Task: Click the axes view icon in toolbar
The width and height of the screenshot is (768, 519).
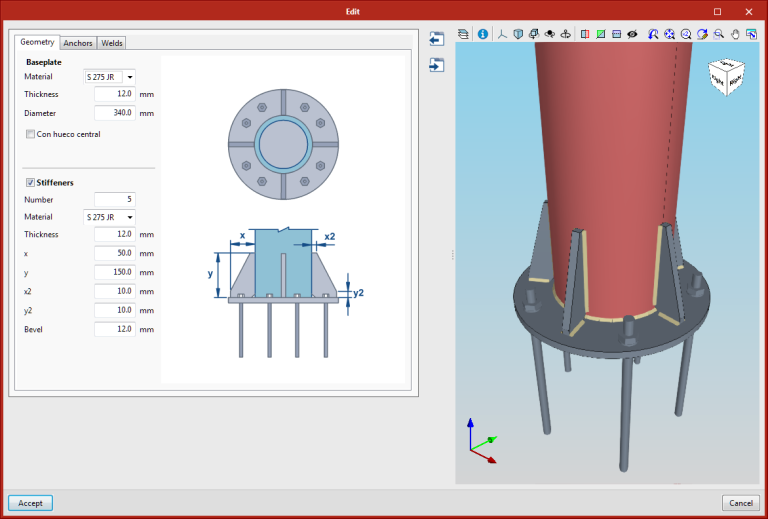Action: click(502, 34)
